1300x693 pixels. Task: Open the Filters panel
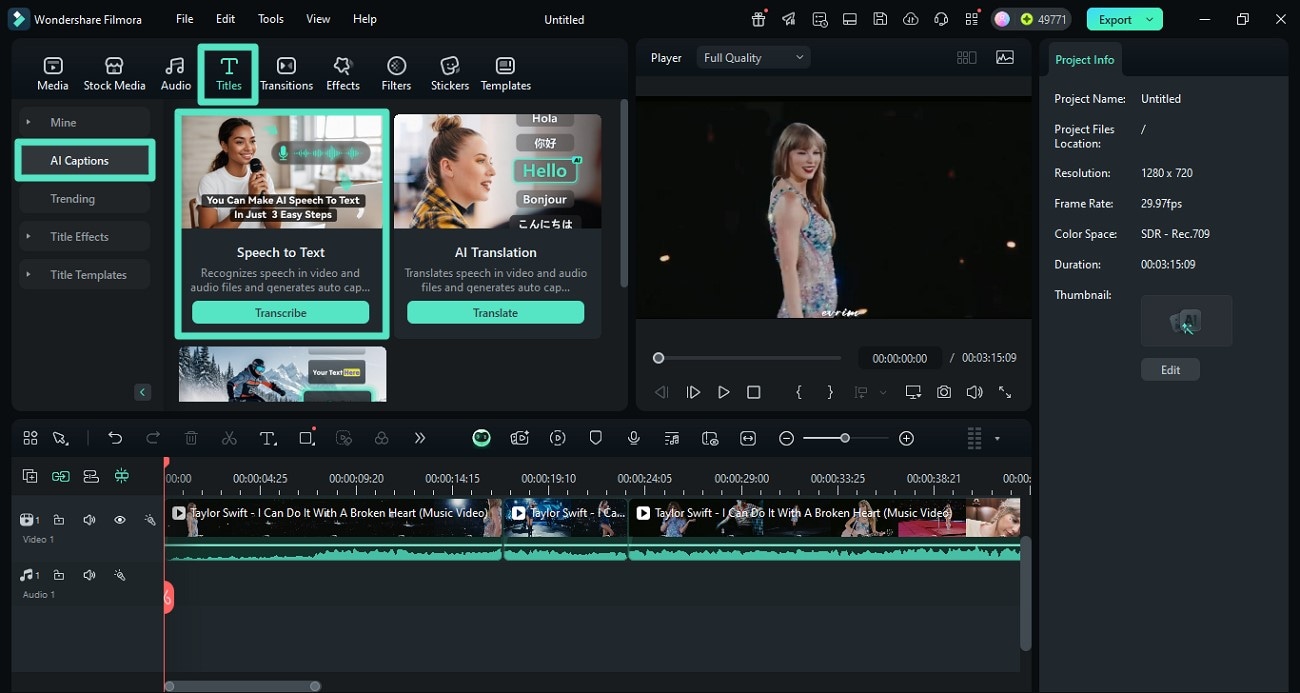click(396, 73)
